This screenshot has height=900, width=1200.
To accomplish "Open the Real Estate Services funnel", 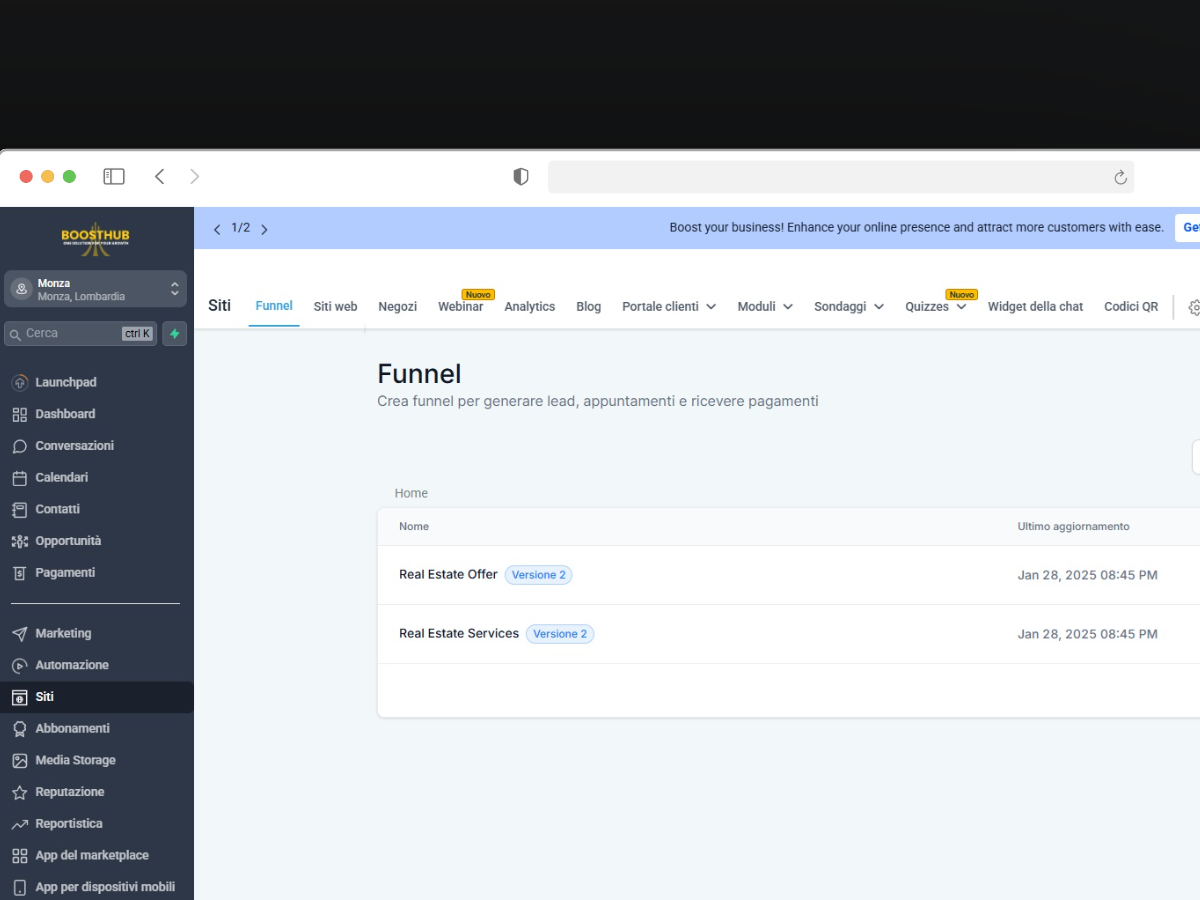I will [x=458, y=634].
